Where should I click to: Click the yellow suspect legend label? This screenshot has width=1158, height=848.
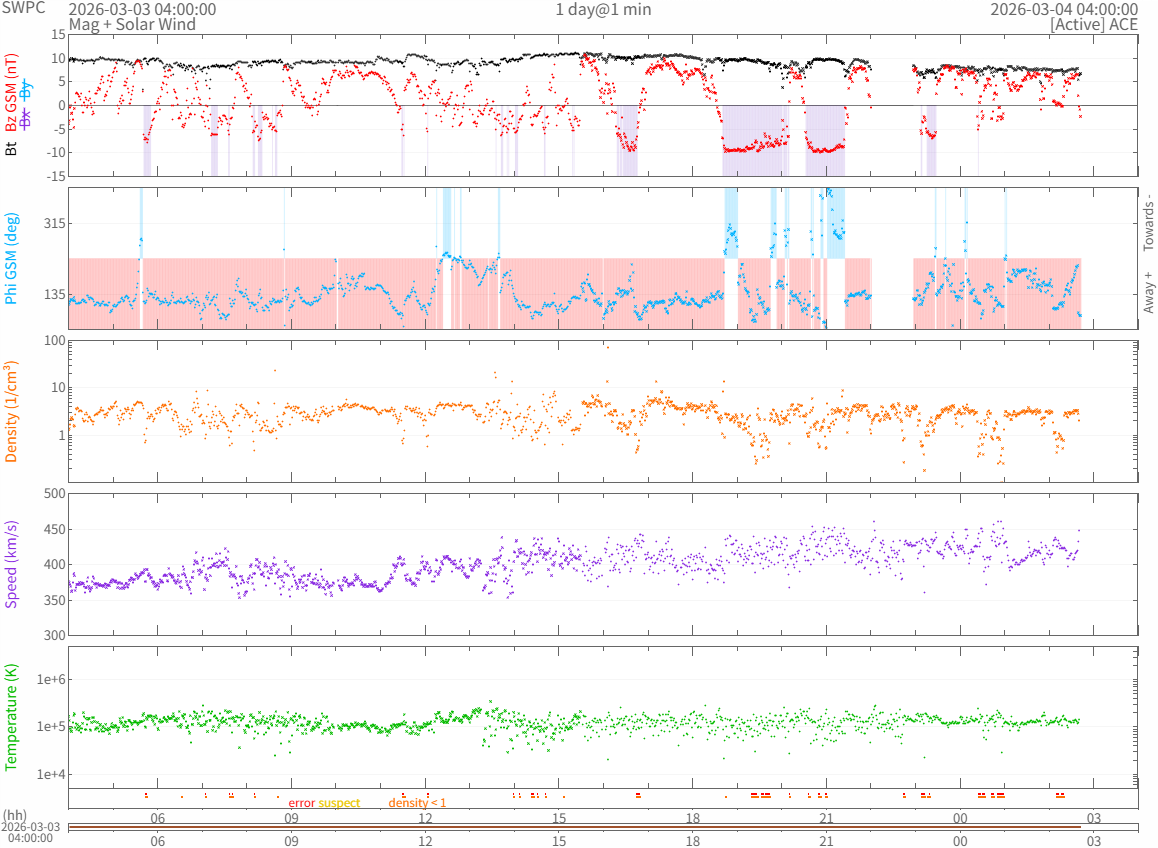(339, 803)
